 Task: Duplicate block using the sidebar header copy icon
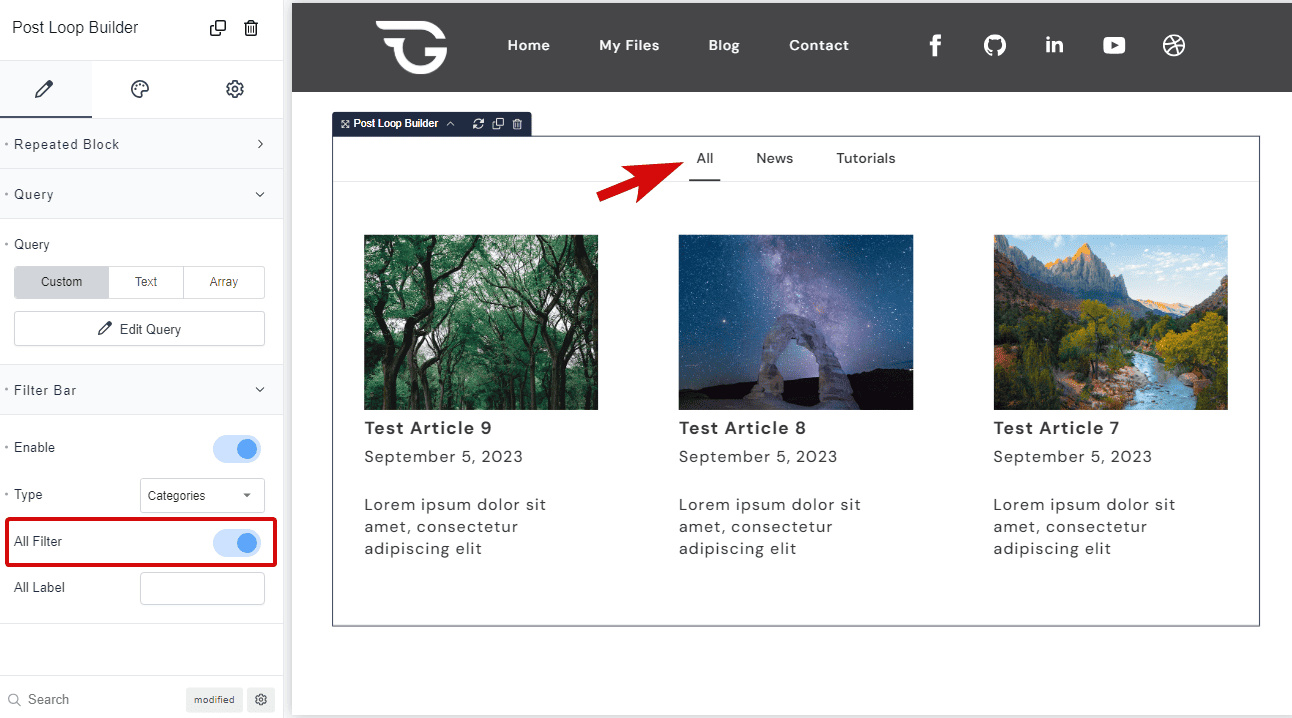(218, 28)
